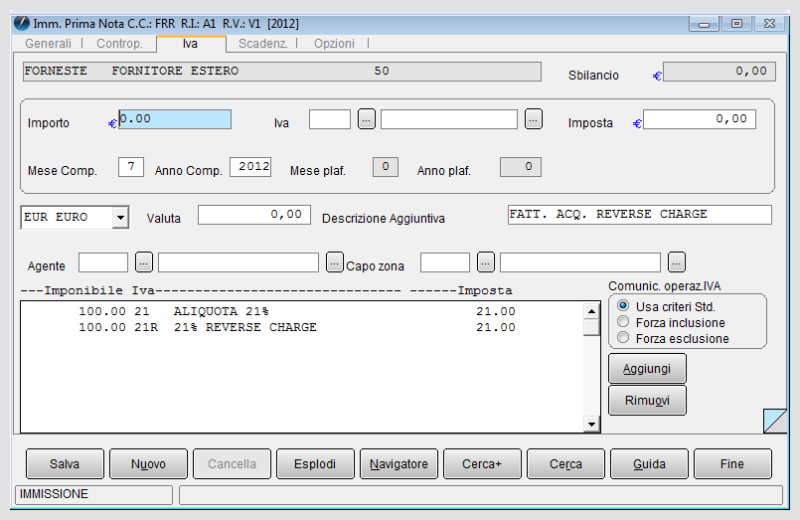Screen dimensions: 800x520
Task: Open the Capo zona code lookup button
Action: pyautogui.click(x=486, y=262)
